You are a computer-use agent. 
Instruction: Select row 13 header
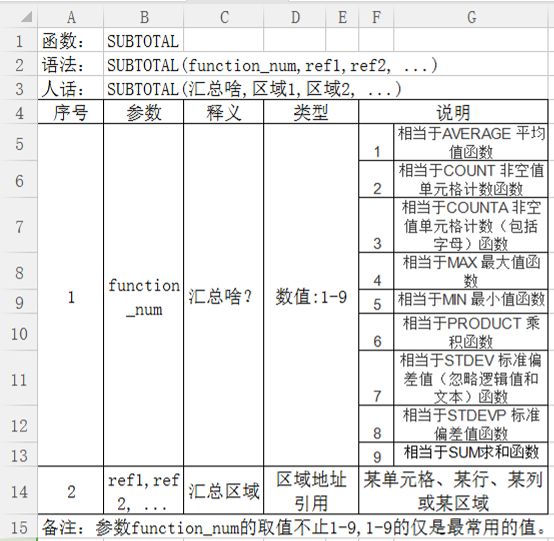click(x=19, y=455)
